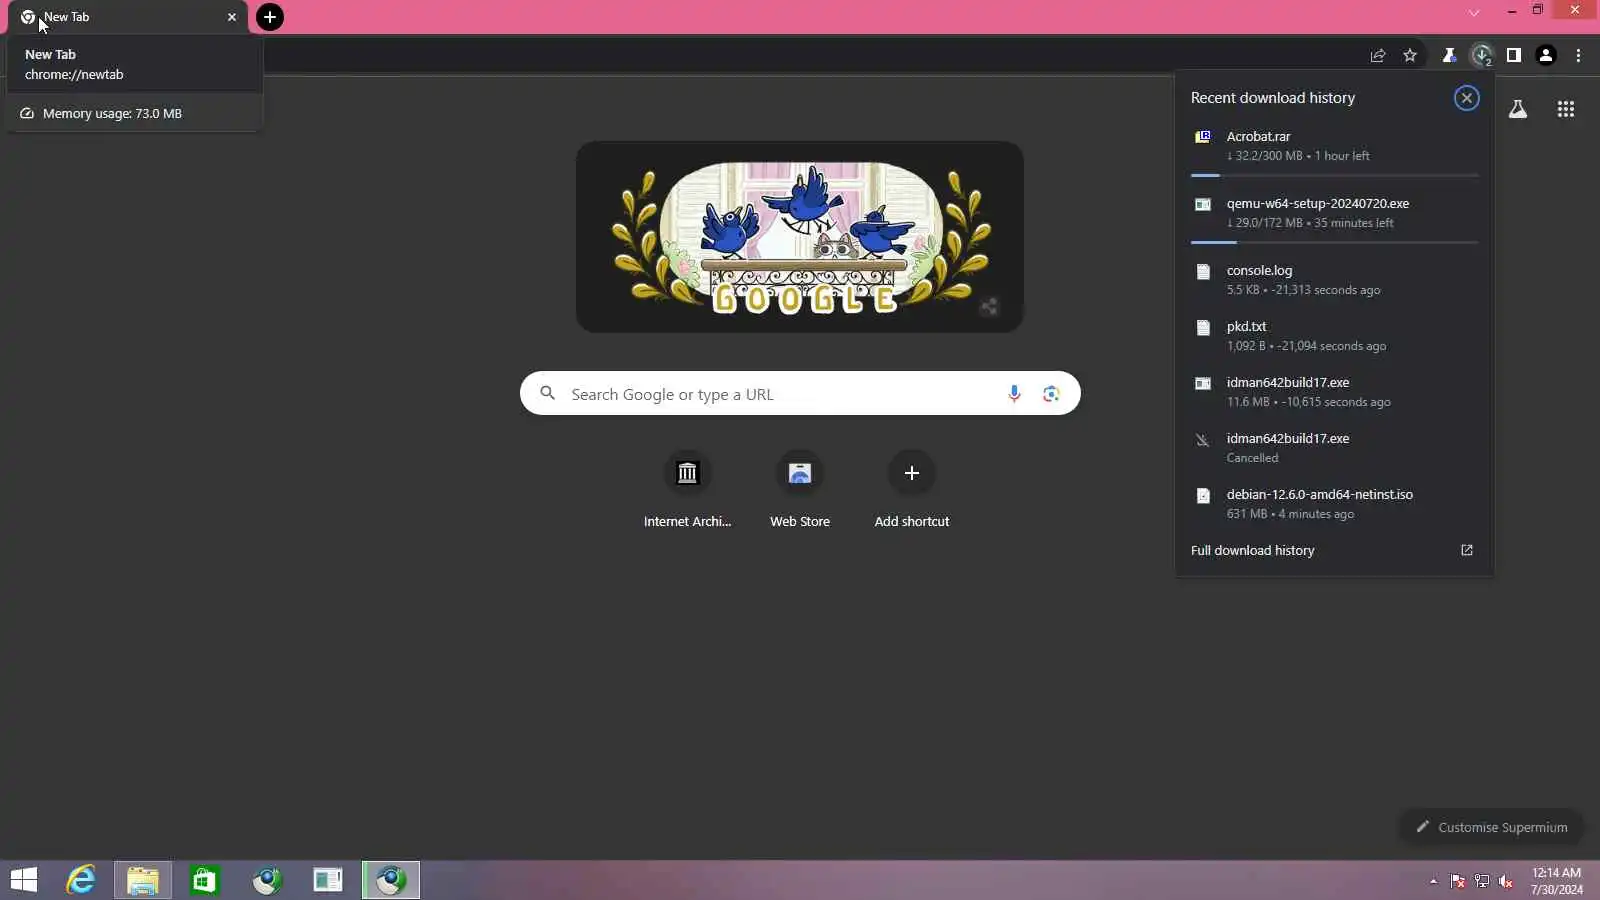Image resolution: width=1600 pixels, height=900 pixels.
Task: Open the Acrobat.rar download entry
Action: pyautogui.click(x=1335, y=146)
